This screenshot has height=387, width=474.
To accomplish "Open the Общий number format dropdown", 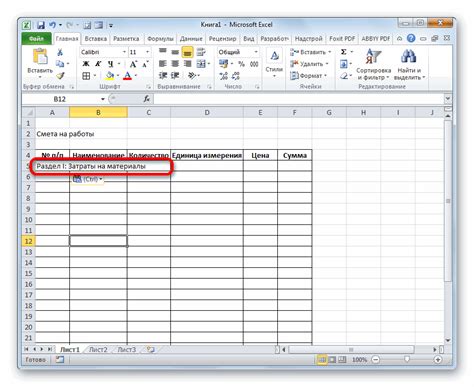I will click(x=256, y=52).
